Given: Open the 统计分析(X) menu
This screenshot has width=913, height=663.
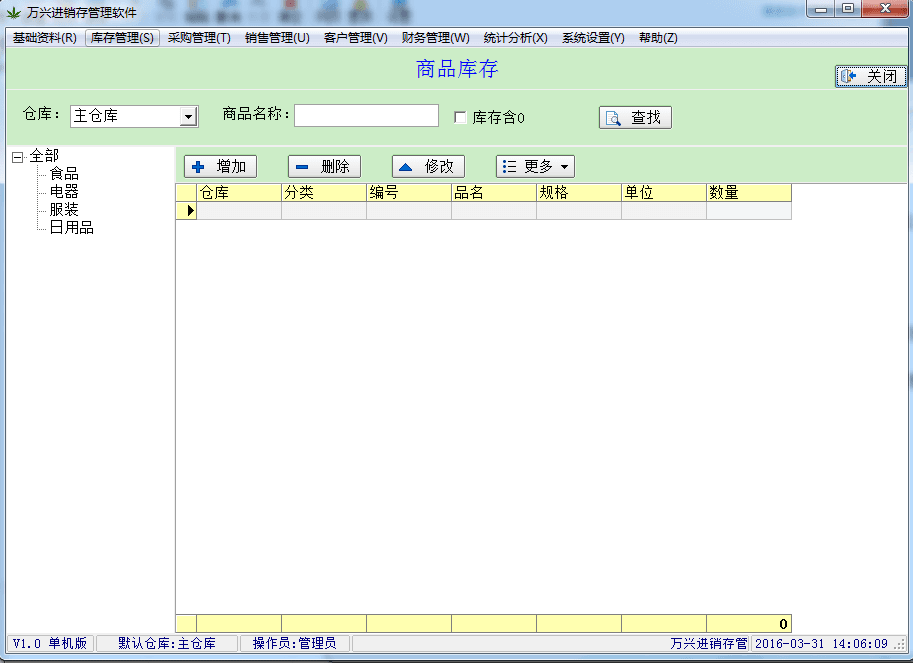Looking at the screenshot, I should pos(515,38).
